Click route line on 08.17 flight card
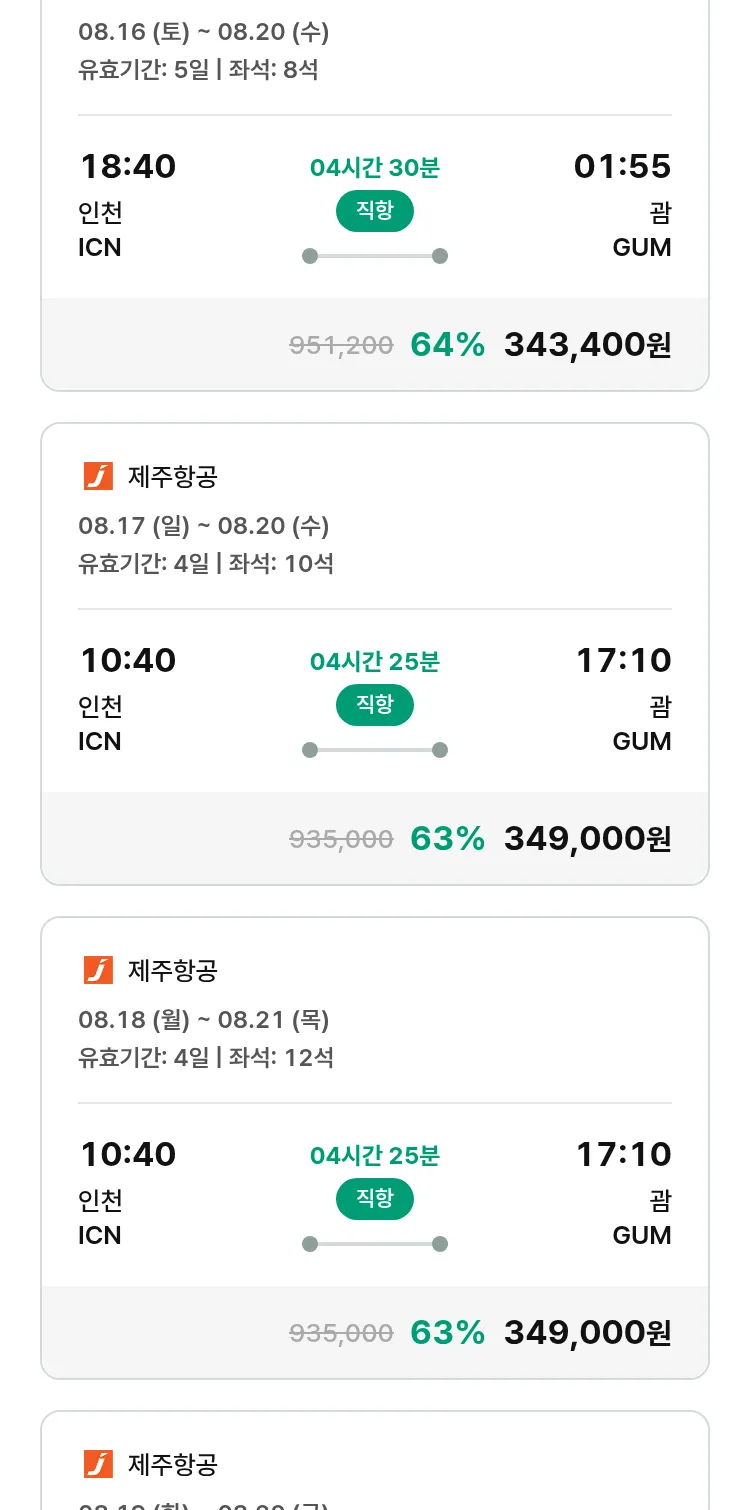This screenshot has height=1510, width=750. pos(374,750)
